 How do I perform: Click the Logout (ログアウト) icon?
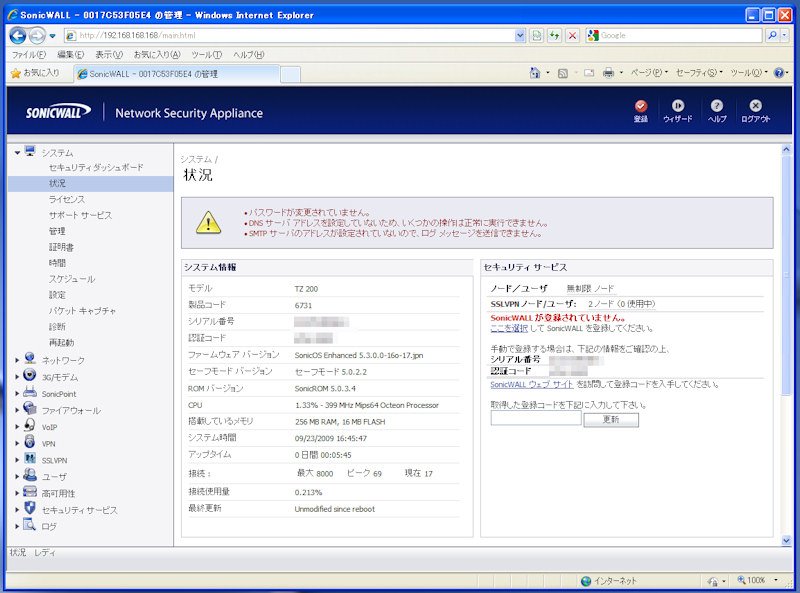pyautogui.click(x=756, y=106)
